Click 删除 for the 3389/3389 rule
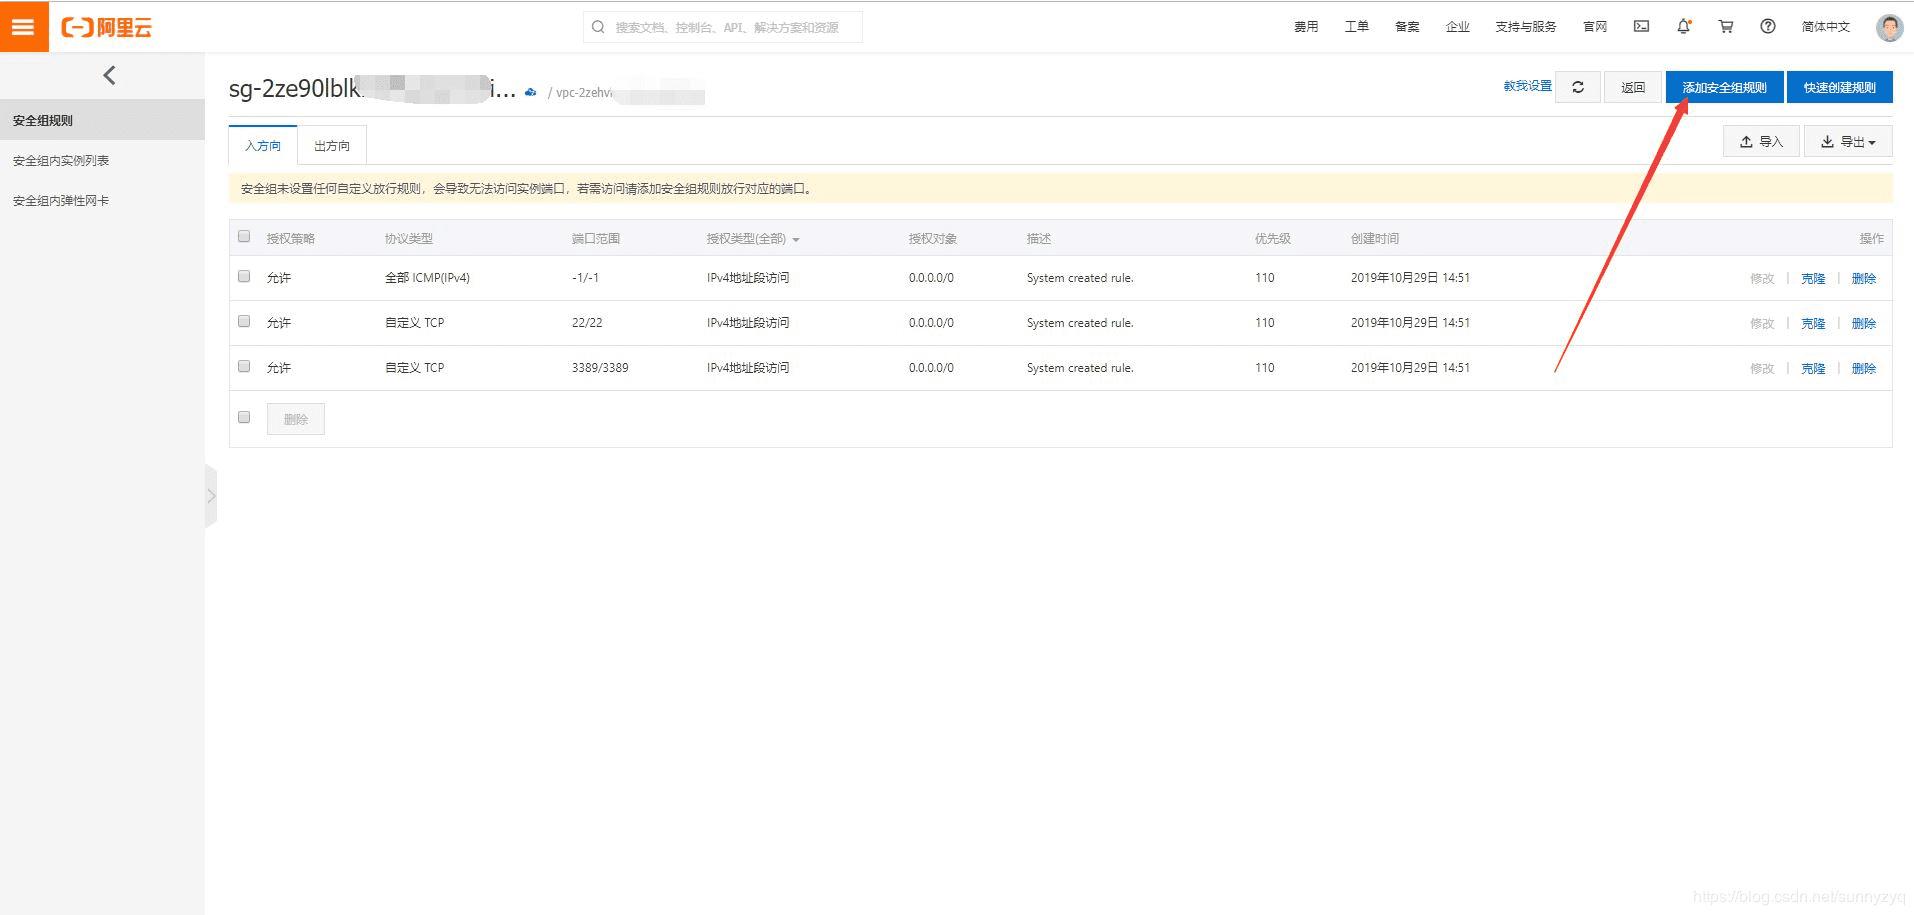 tap(1864, 368)
